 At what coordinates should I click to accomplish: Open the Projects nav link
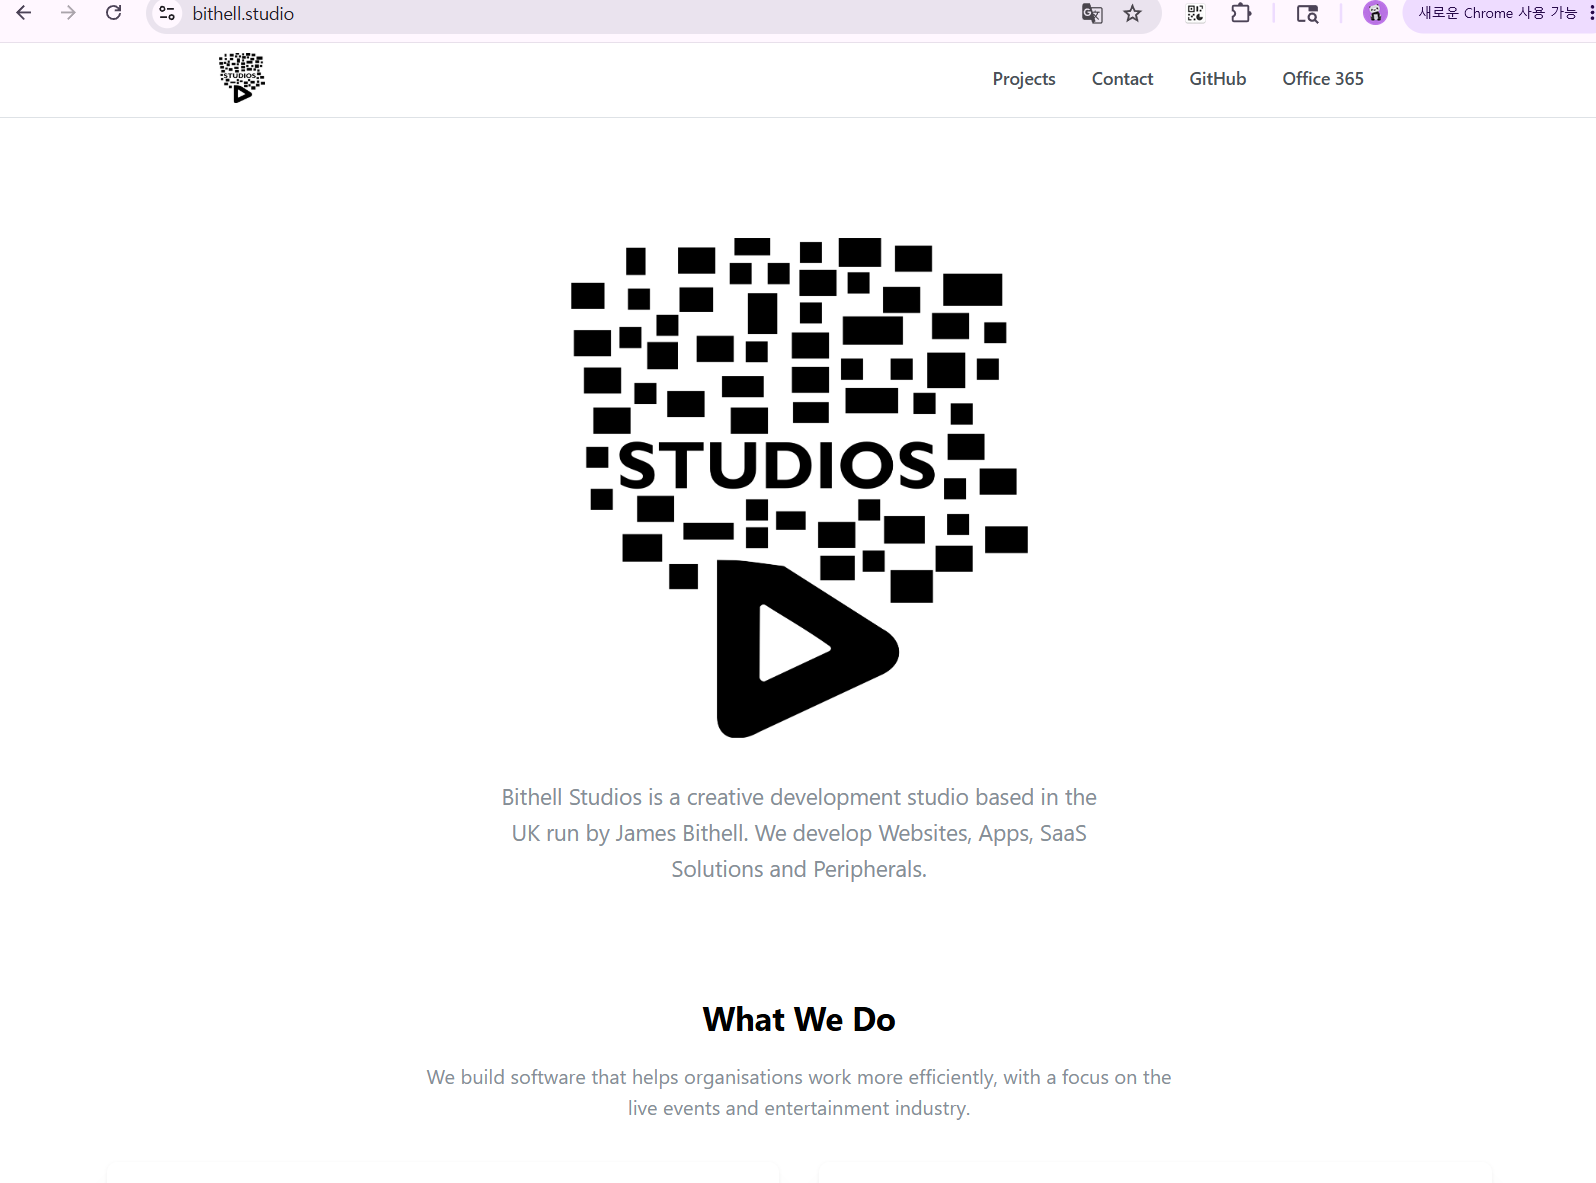tap(1023, 79)
